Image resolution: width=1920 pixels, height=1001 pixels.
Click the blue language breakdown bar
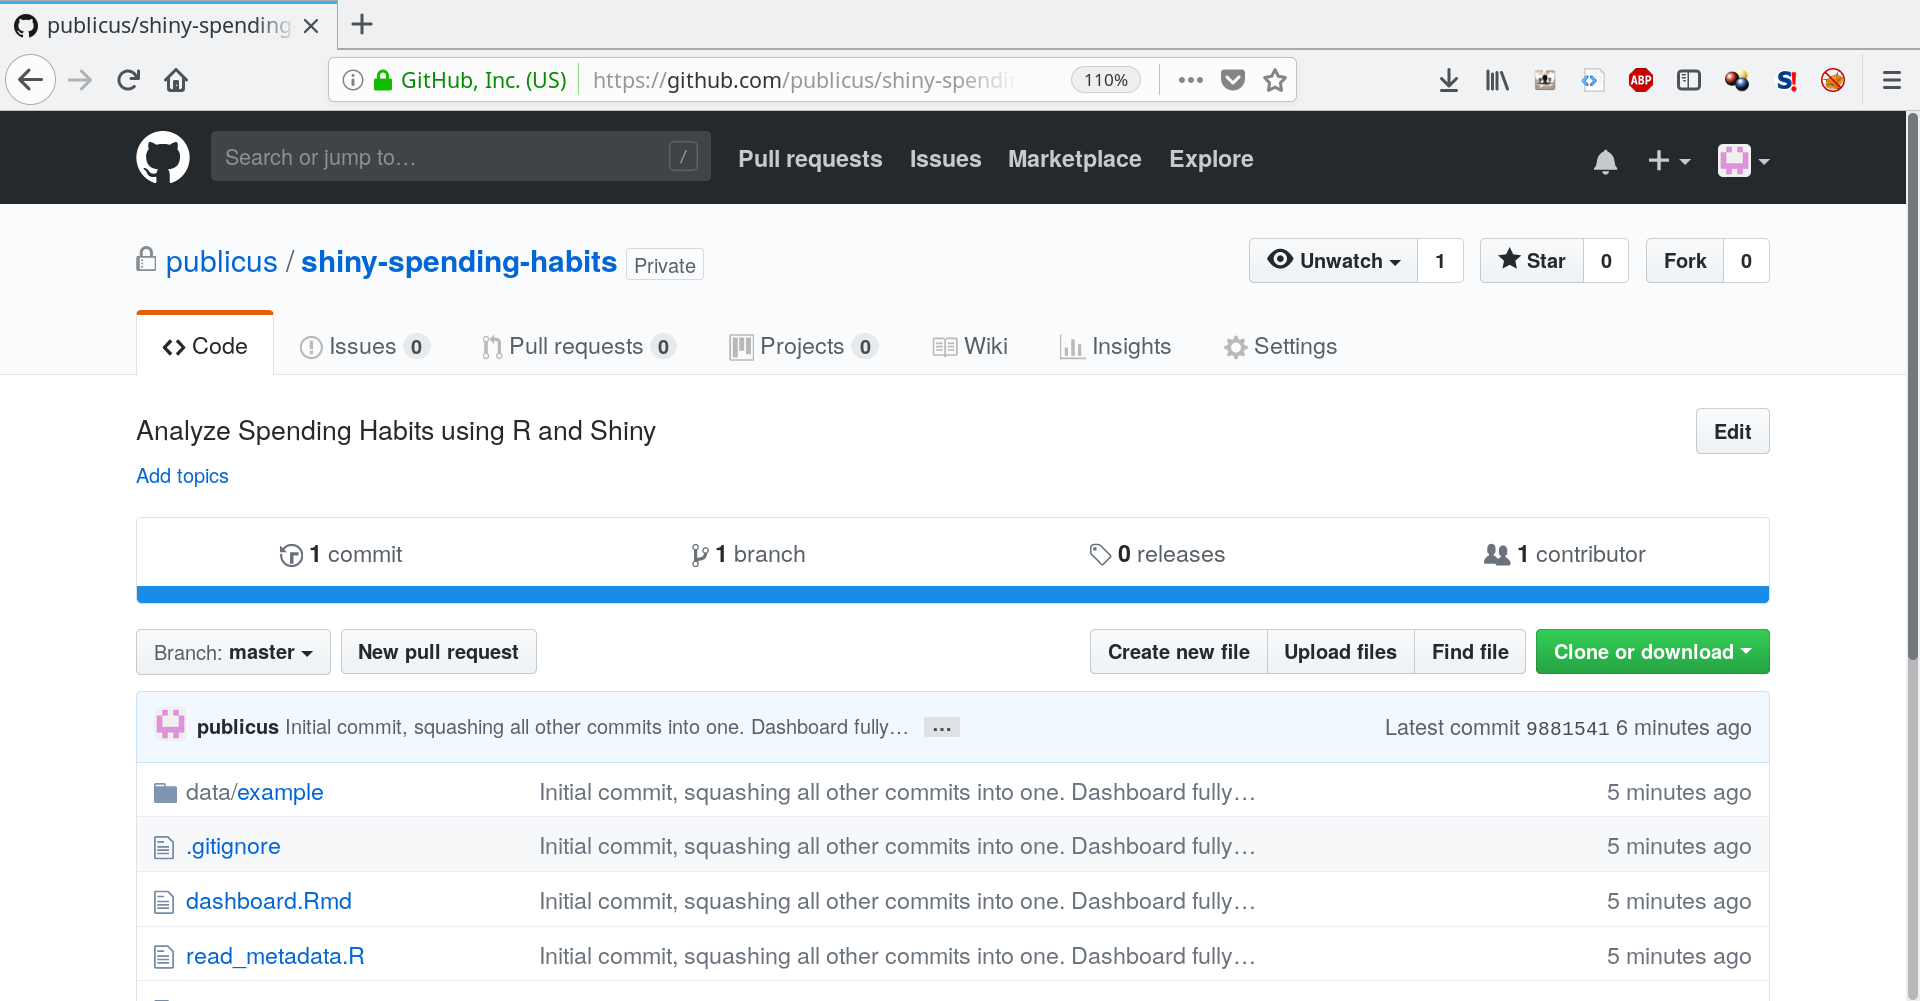click(x=953, y=595)
